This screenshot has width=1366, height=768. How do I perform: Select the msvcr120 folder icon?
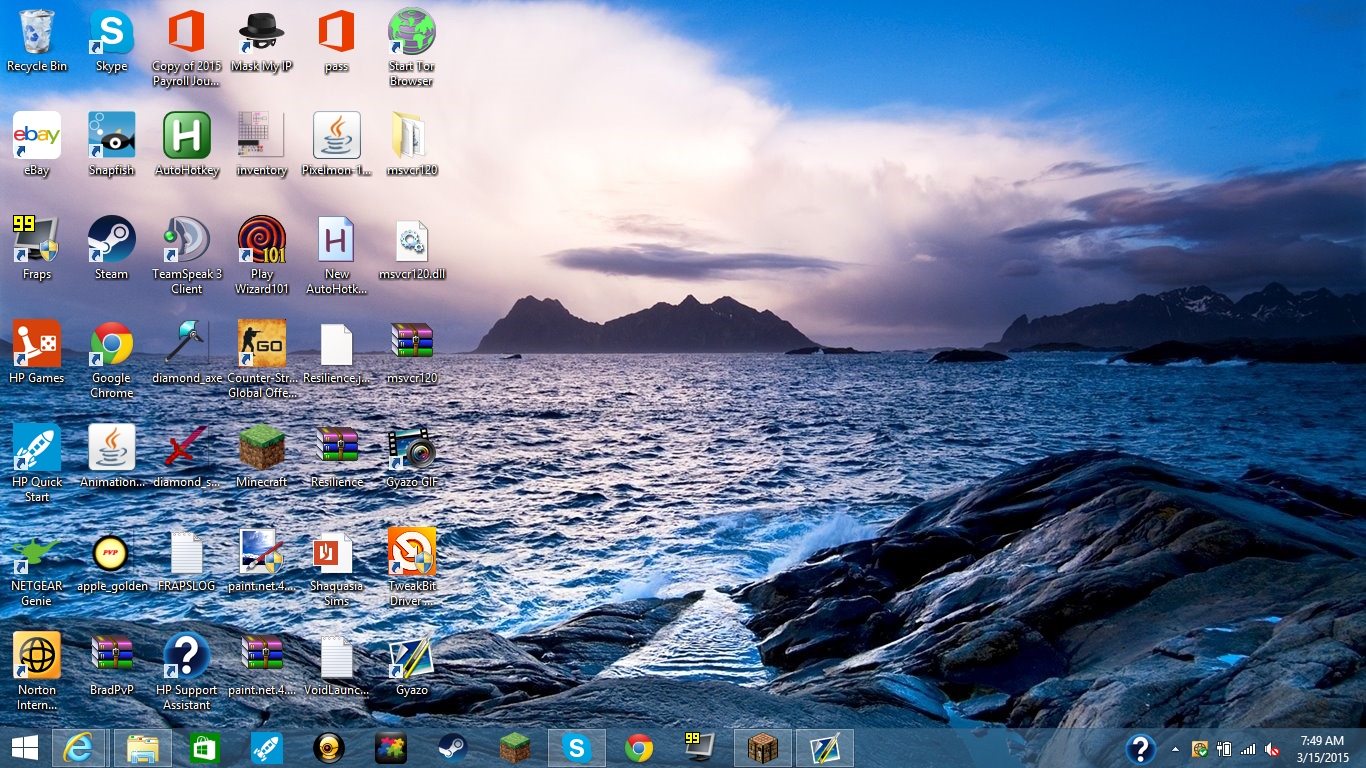(x=412, y=144)
